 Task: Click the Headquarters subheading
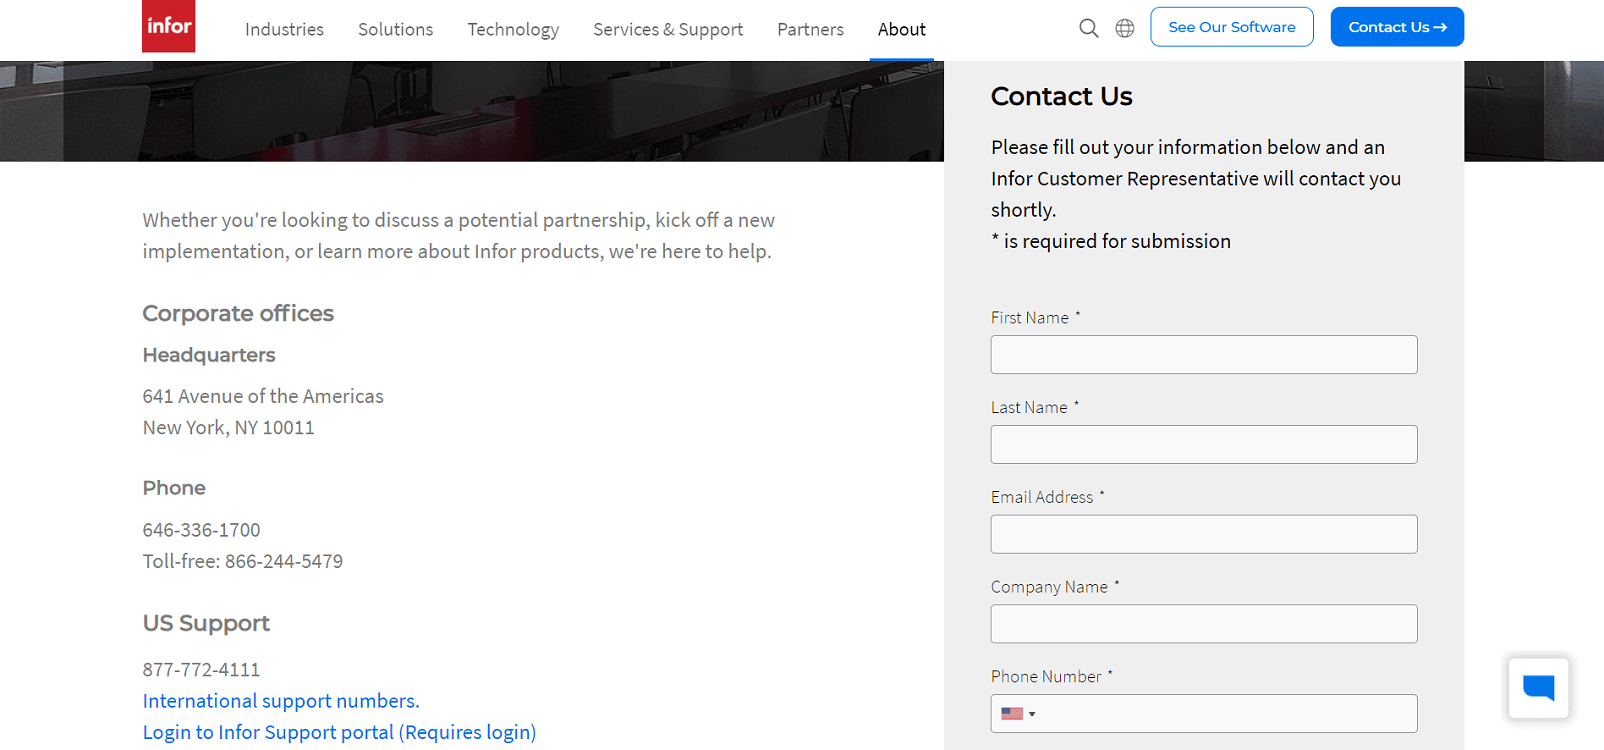pos(209,355)
